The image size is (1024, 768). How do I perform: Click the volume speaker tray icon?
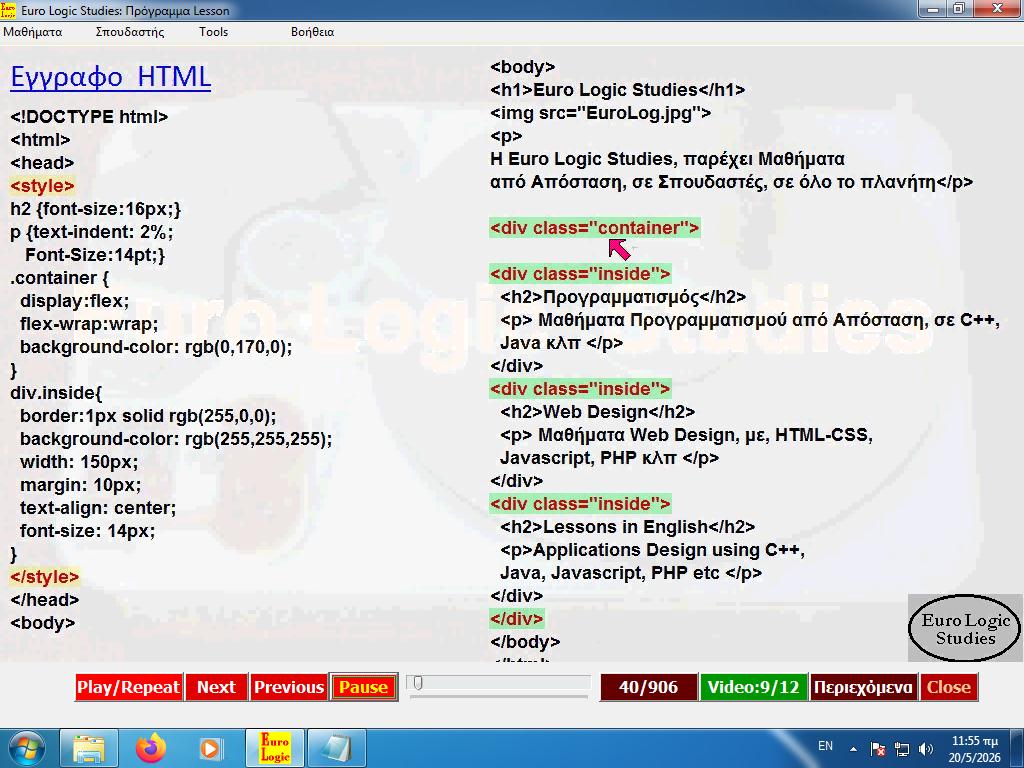(x=925, y=748)
